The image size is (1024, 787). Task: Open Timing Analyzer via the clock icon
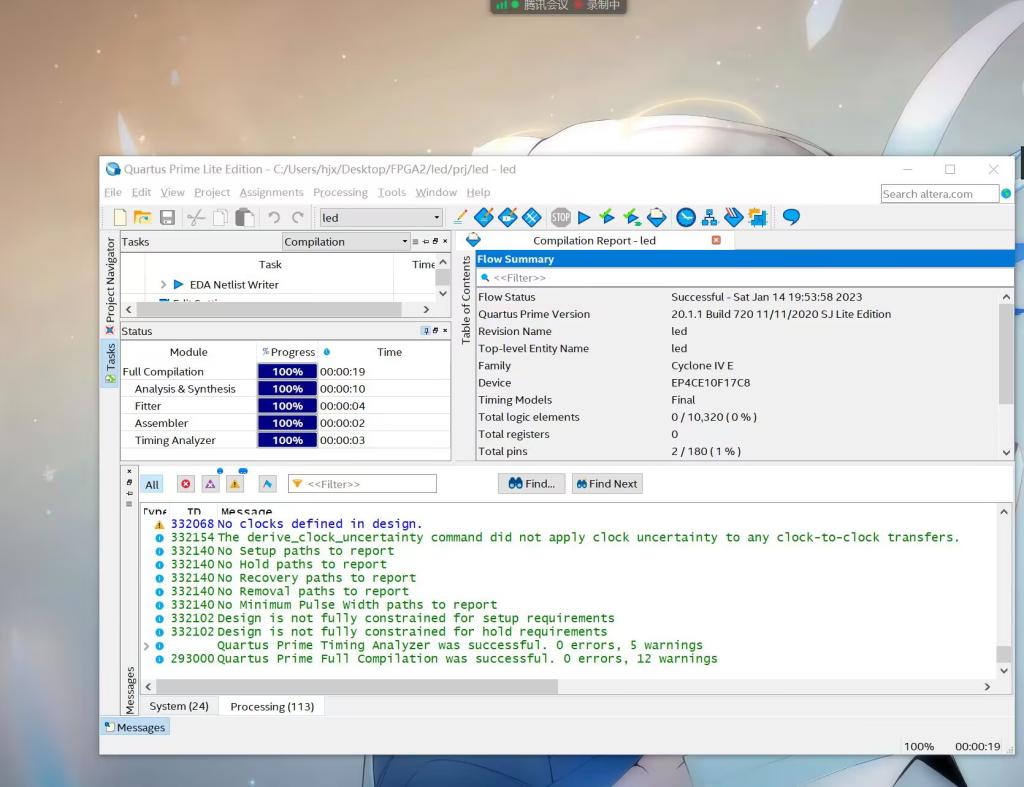pos(685,217)
